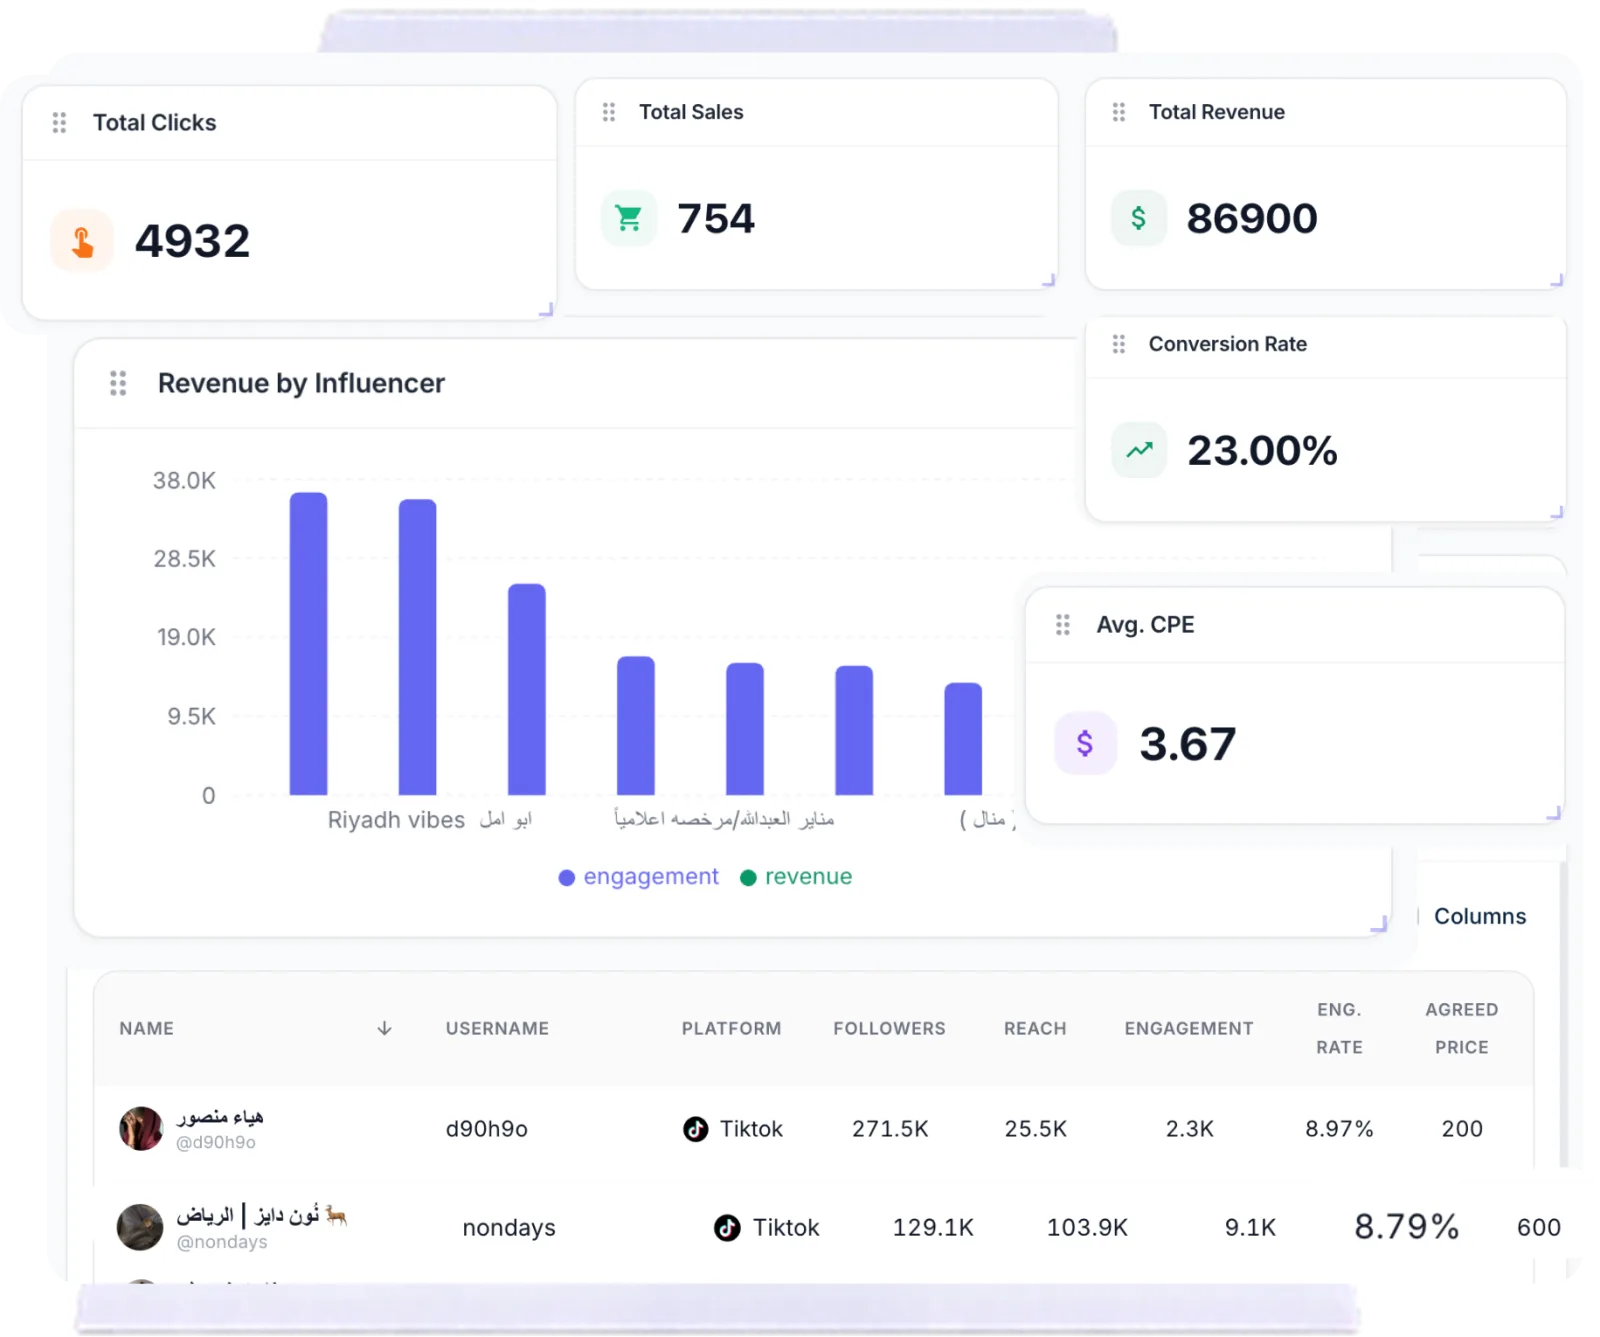Click the third bar labeled ابو امل
This screenshot has height=1337, width=1600.
click(526, 690)
